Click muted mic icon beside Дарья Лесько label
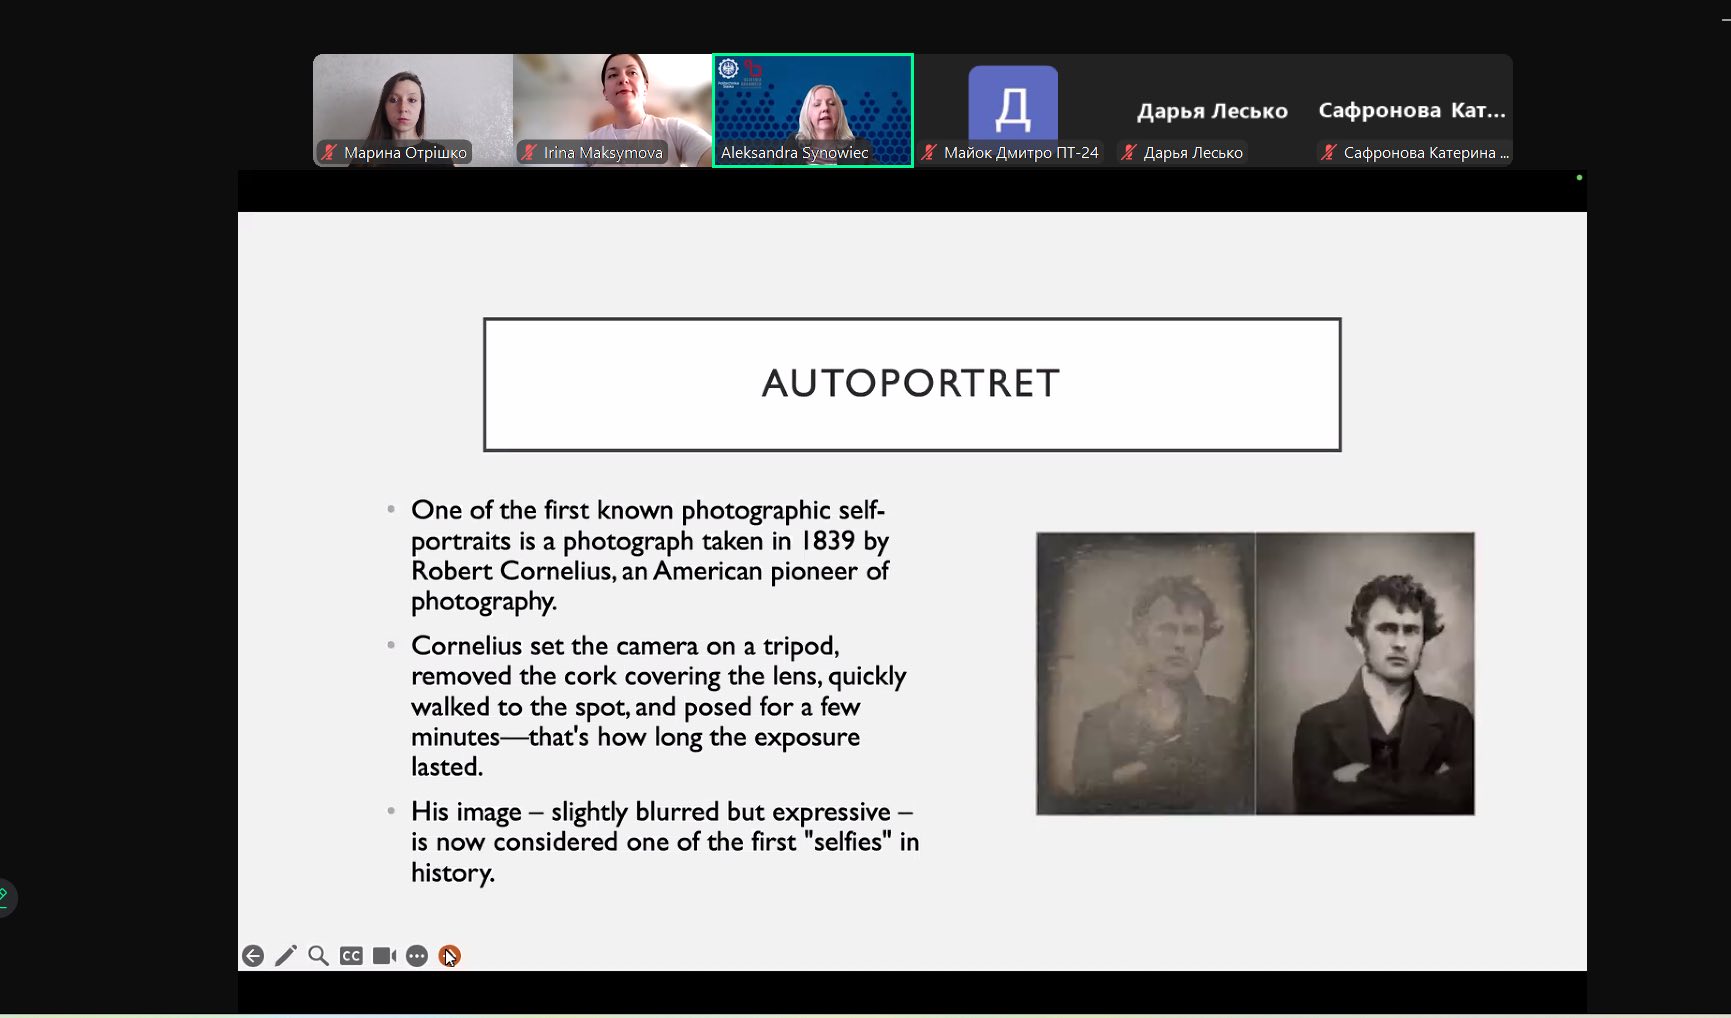This screenshot has width=1731, height=1018. point(1129,152)
